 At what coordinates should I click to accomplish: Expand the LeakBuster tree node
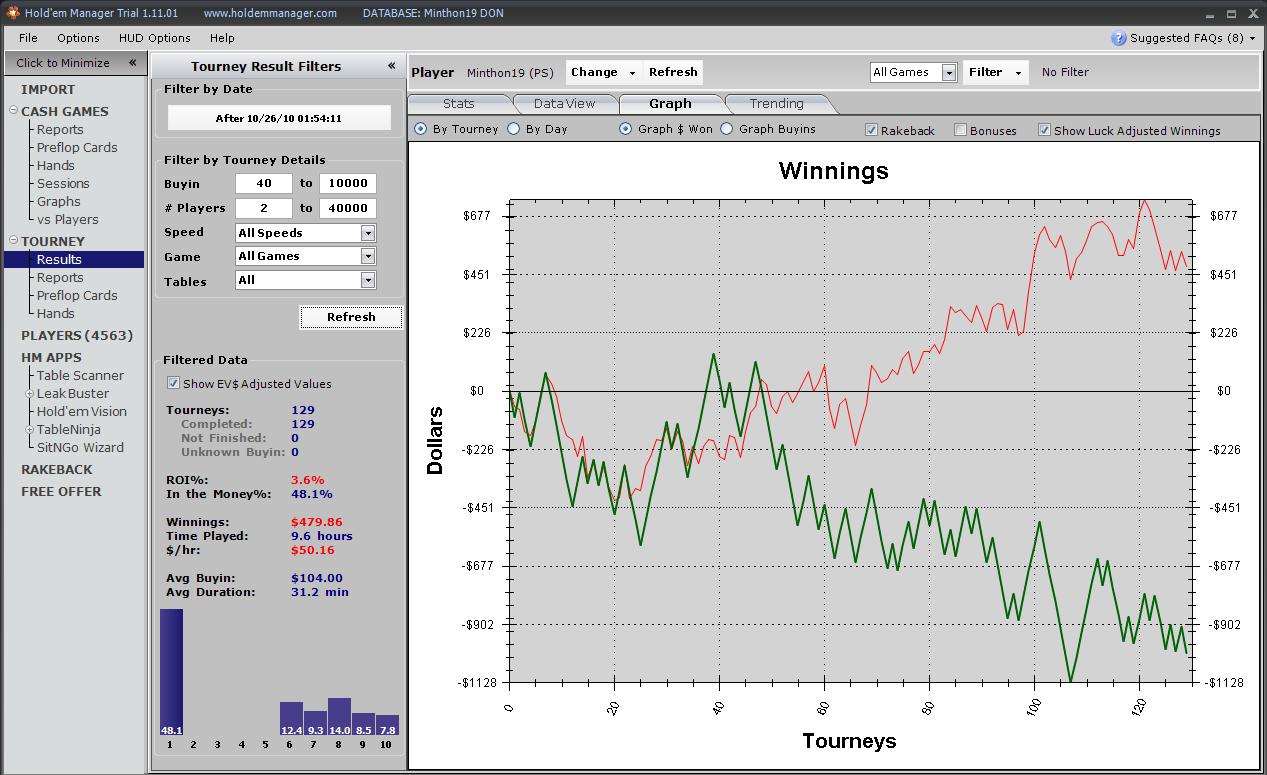(30, 394)
